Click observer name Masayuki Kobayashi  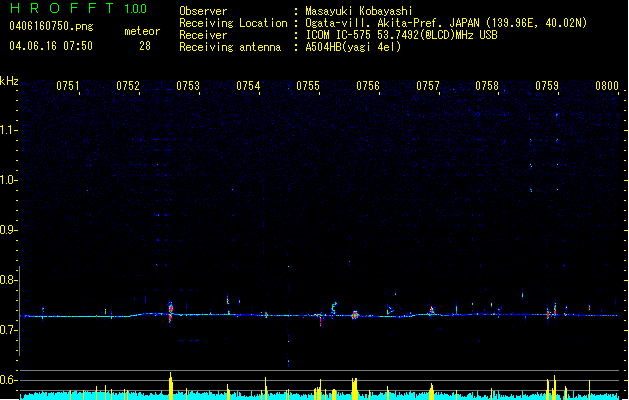tap(359, 11)
